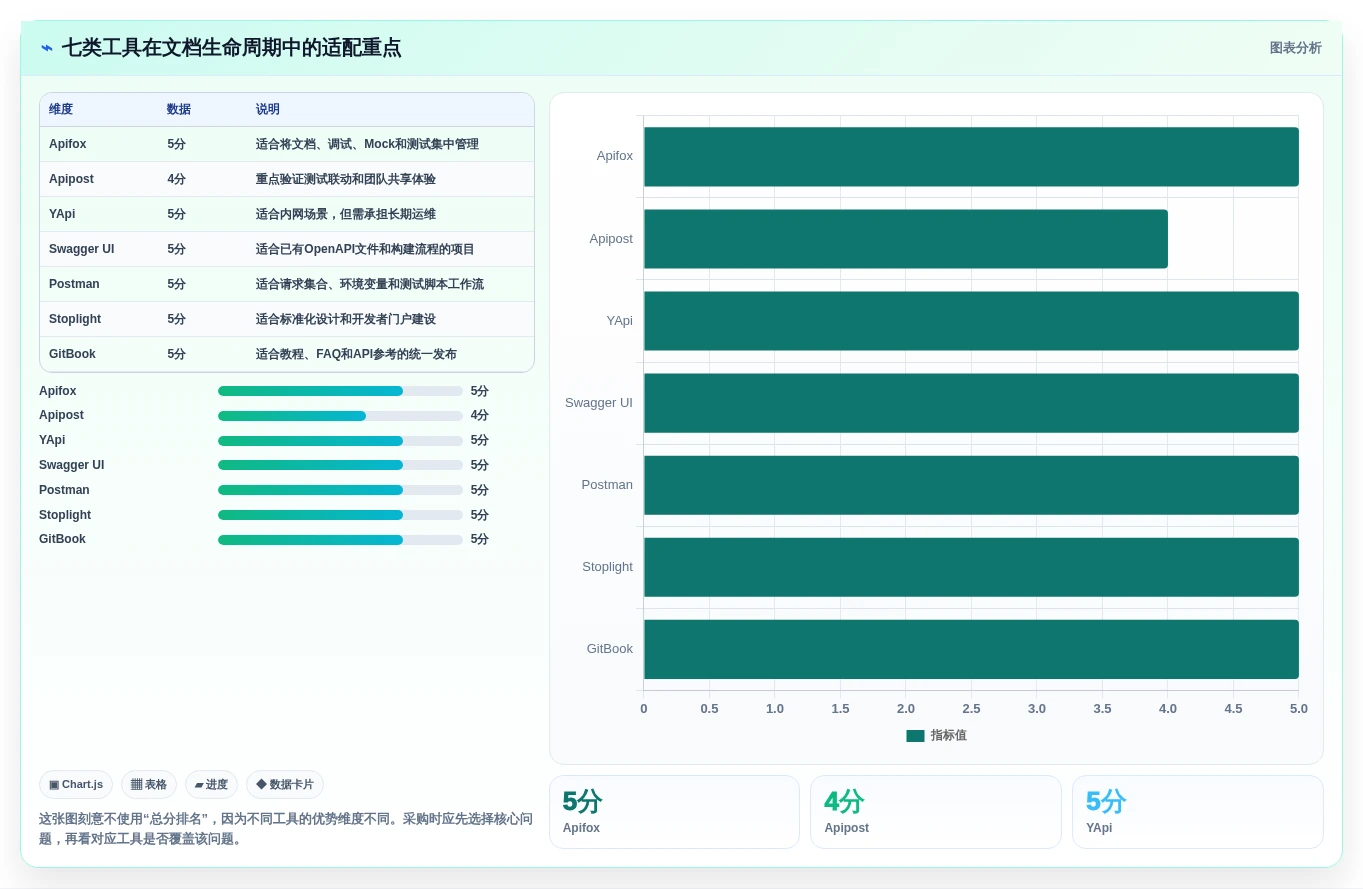Click the page title 七类工具在文档生命周期中的适配重点
1363x889 pixels.
click(x=231, y=48)
